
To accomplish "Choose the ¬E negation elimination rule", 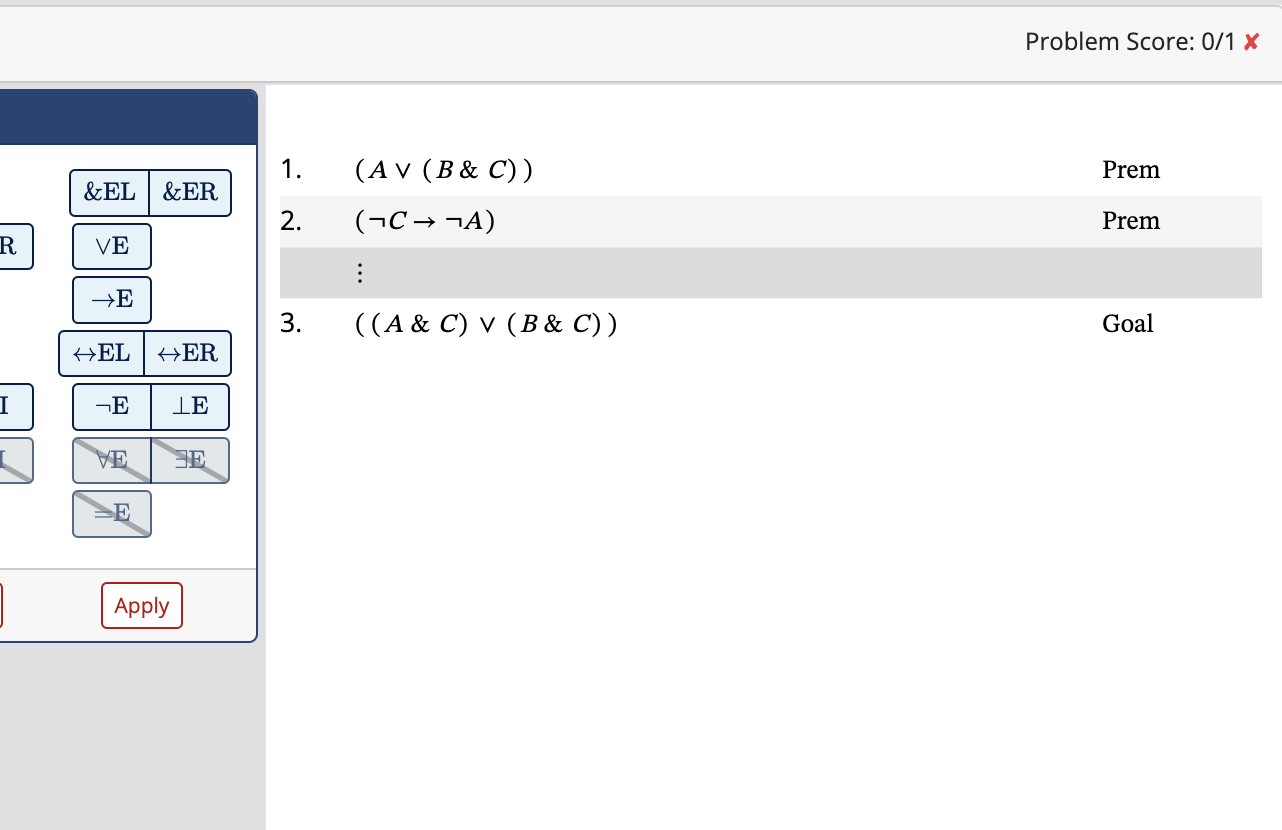I will click(112, 406).
